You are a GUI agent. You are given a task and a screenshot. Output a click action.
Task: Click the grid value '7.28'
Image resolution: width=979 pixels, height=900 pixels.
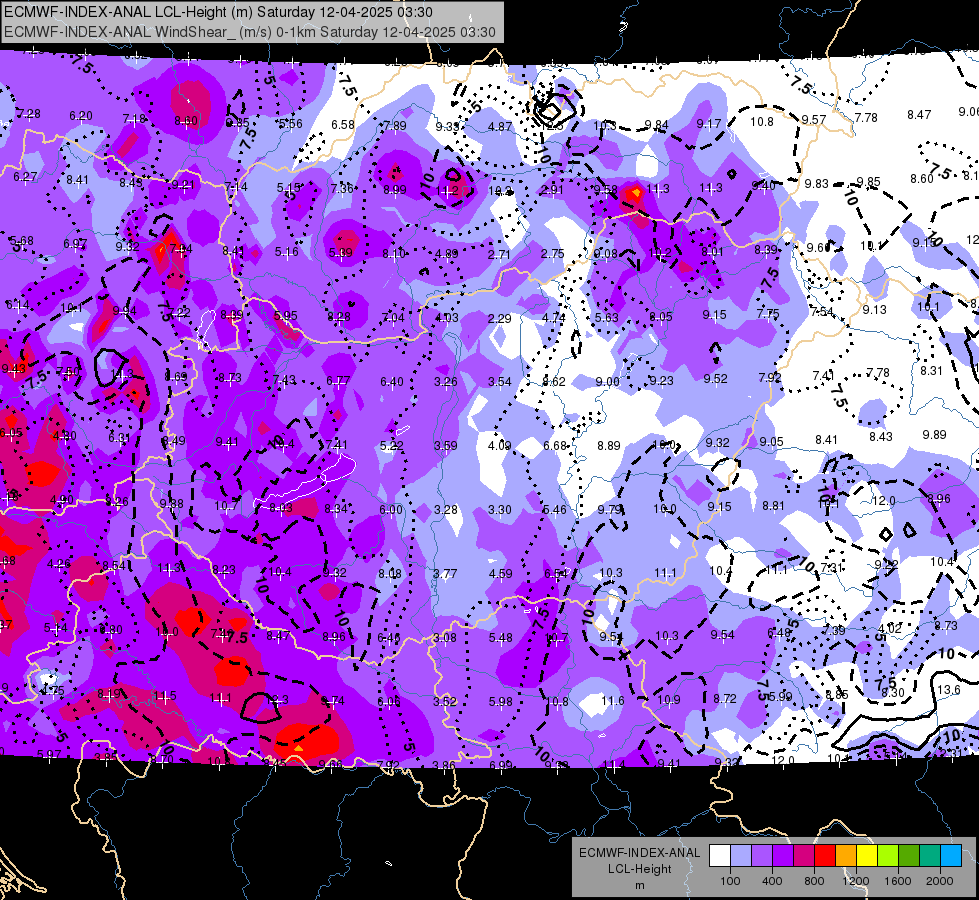point(29,114)
